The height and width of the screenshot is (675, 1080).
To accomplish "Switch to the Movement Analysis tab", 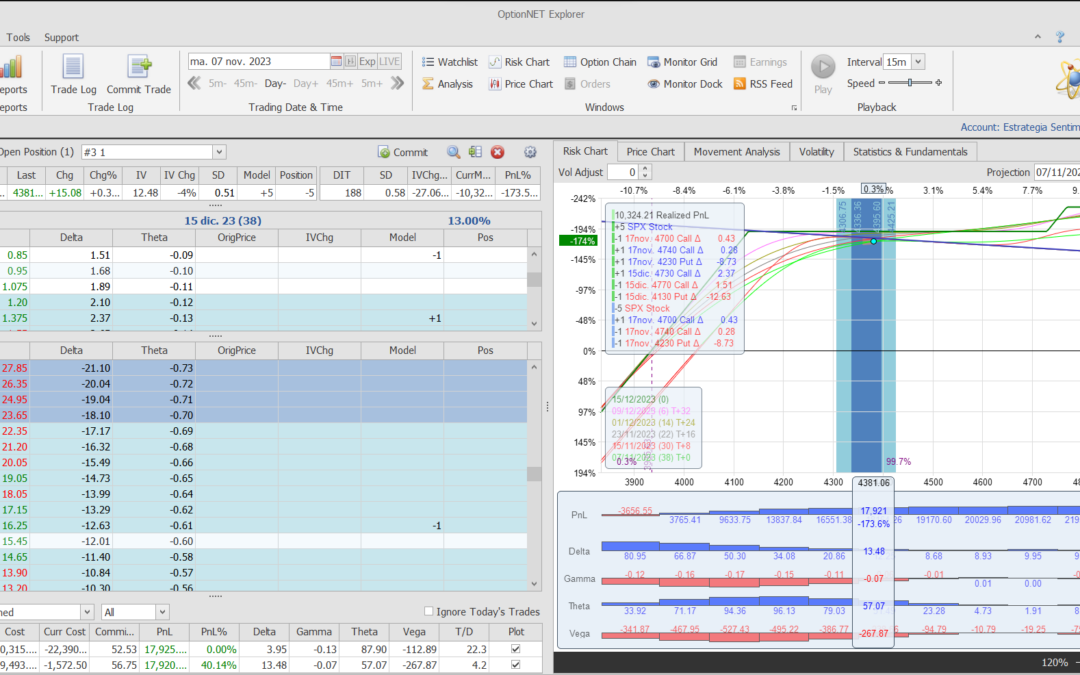I will point(736,151).
